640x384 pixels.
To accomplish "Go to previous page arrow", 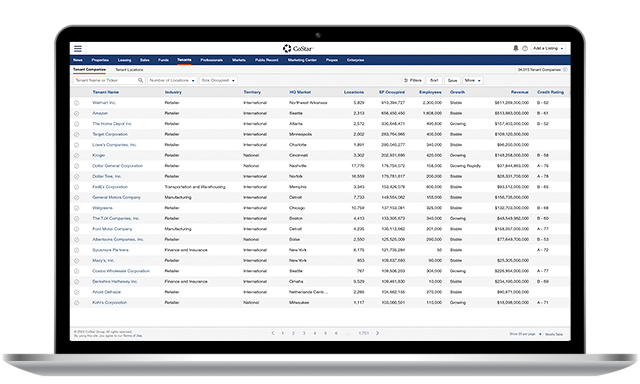I will 273,333.
